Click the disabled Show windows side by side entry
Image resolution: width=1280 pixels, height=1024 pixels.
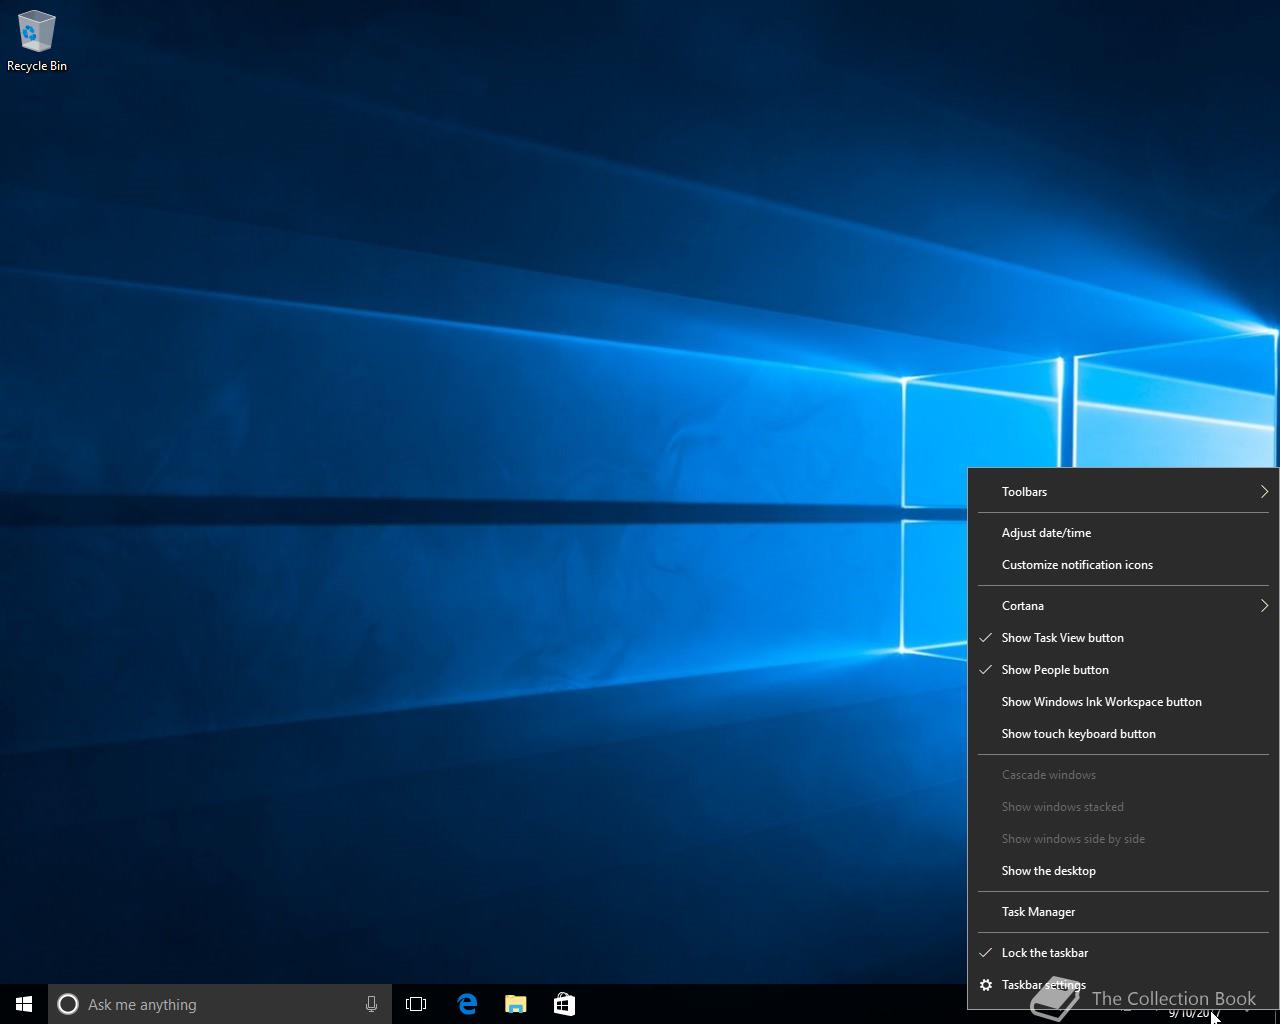[1123, 839]
